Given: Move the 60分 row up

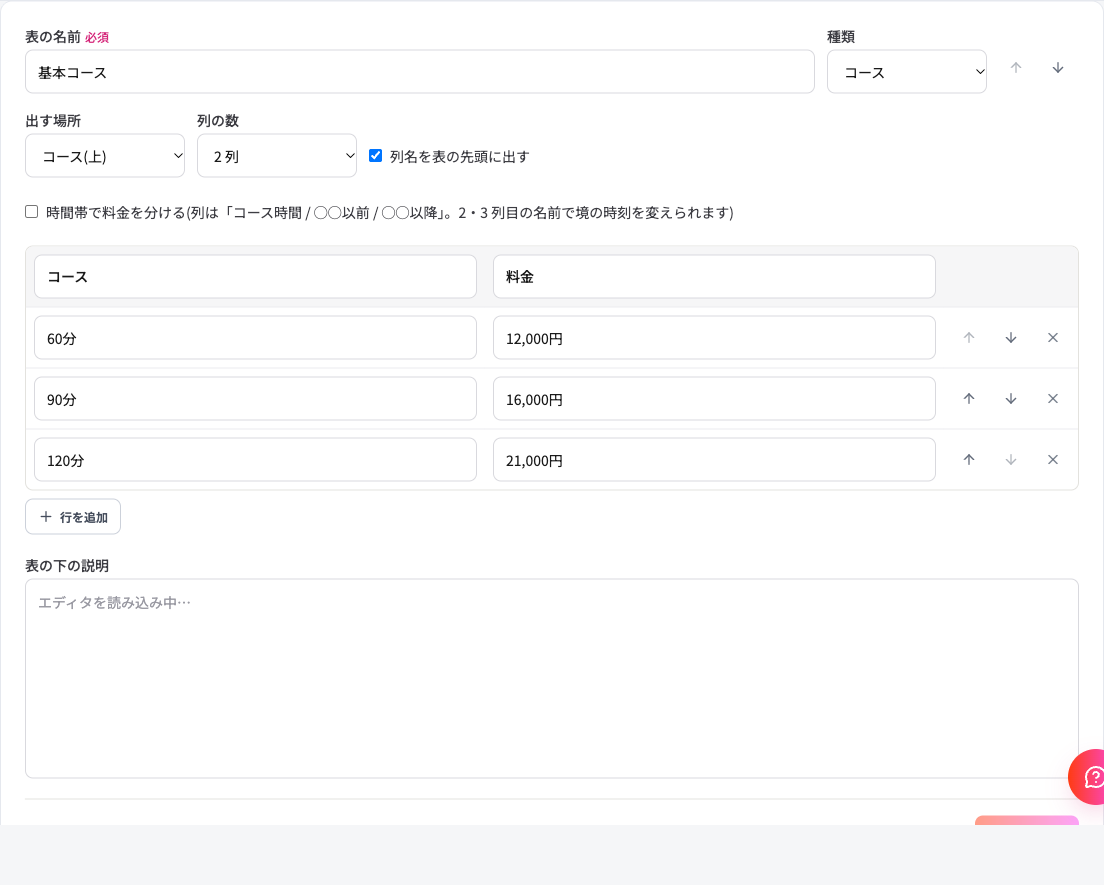Looking at the screenshot, I should click(x=969, y=338).
